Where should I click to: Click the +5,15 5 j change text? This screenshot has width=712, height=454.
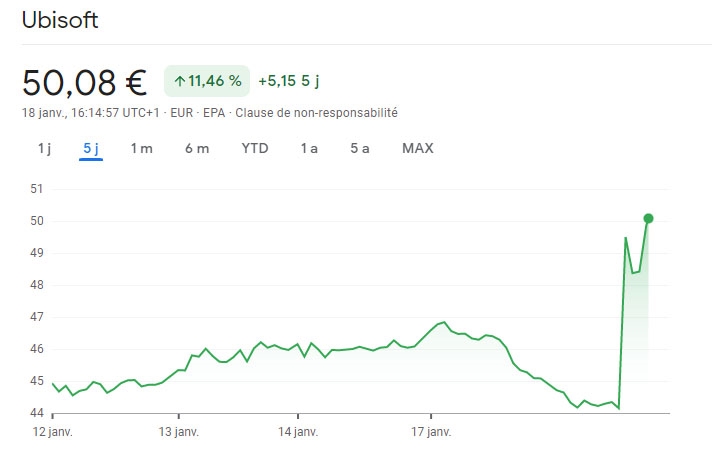tap(294, 81)
